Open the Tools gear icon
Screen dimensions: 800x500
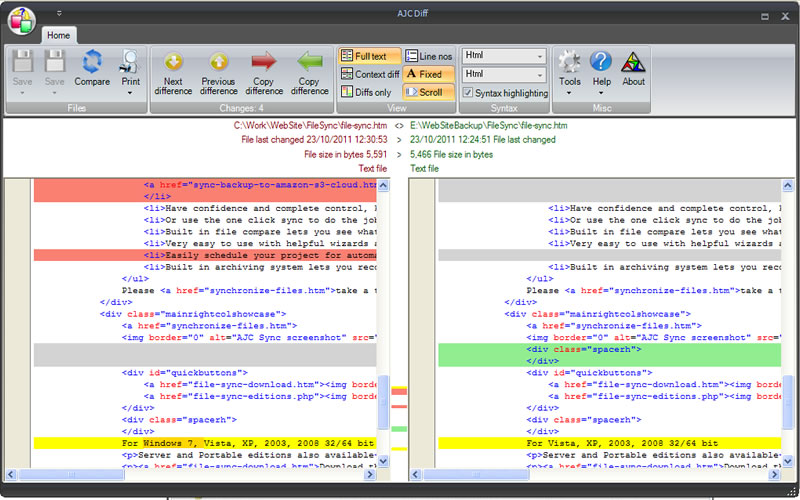[569, 62]
